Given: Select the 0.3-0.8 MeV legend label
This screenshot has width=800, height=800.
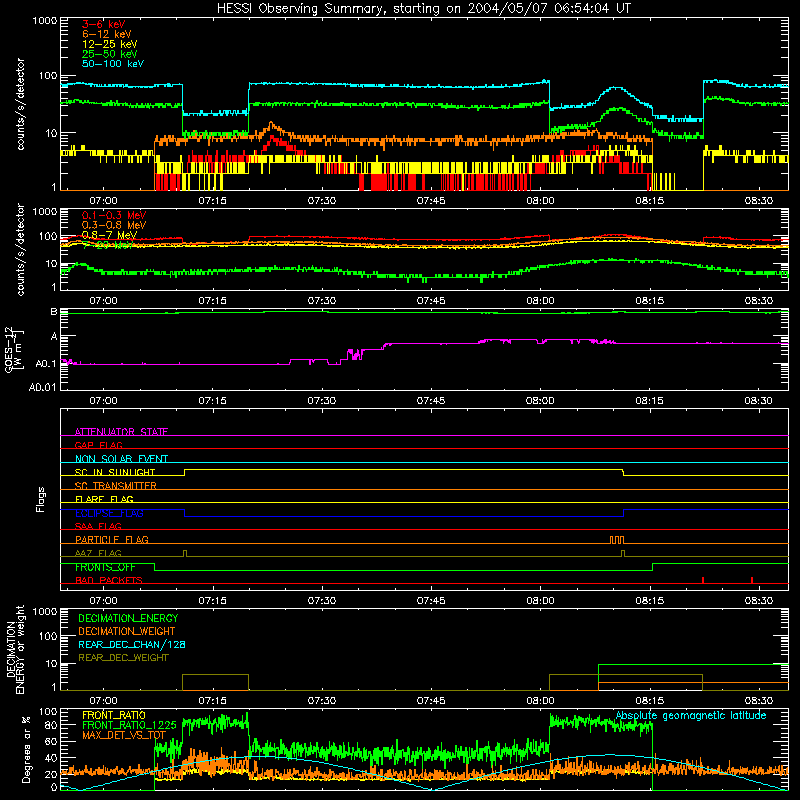Looking at the screenshot, I should pos(113,225).
